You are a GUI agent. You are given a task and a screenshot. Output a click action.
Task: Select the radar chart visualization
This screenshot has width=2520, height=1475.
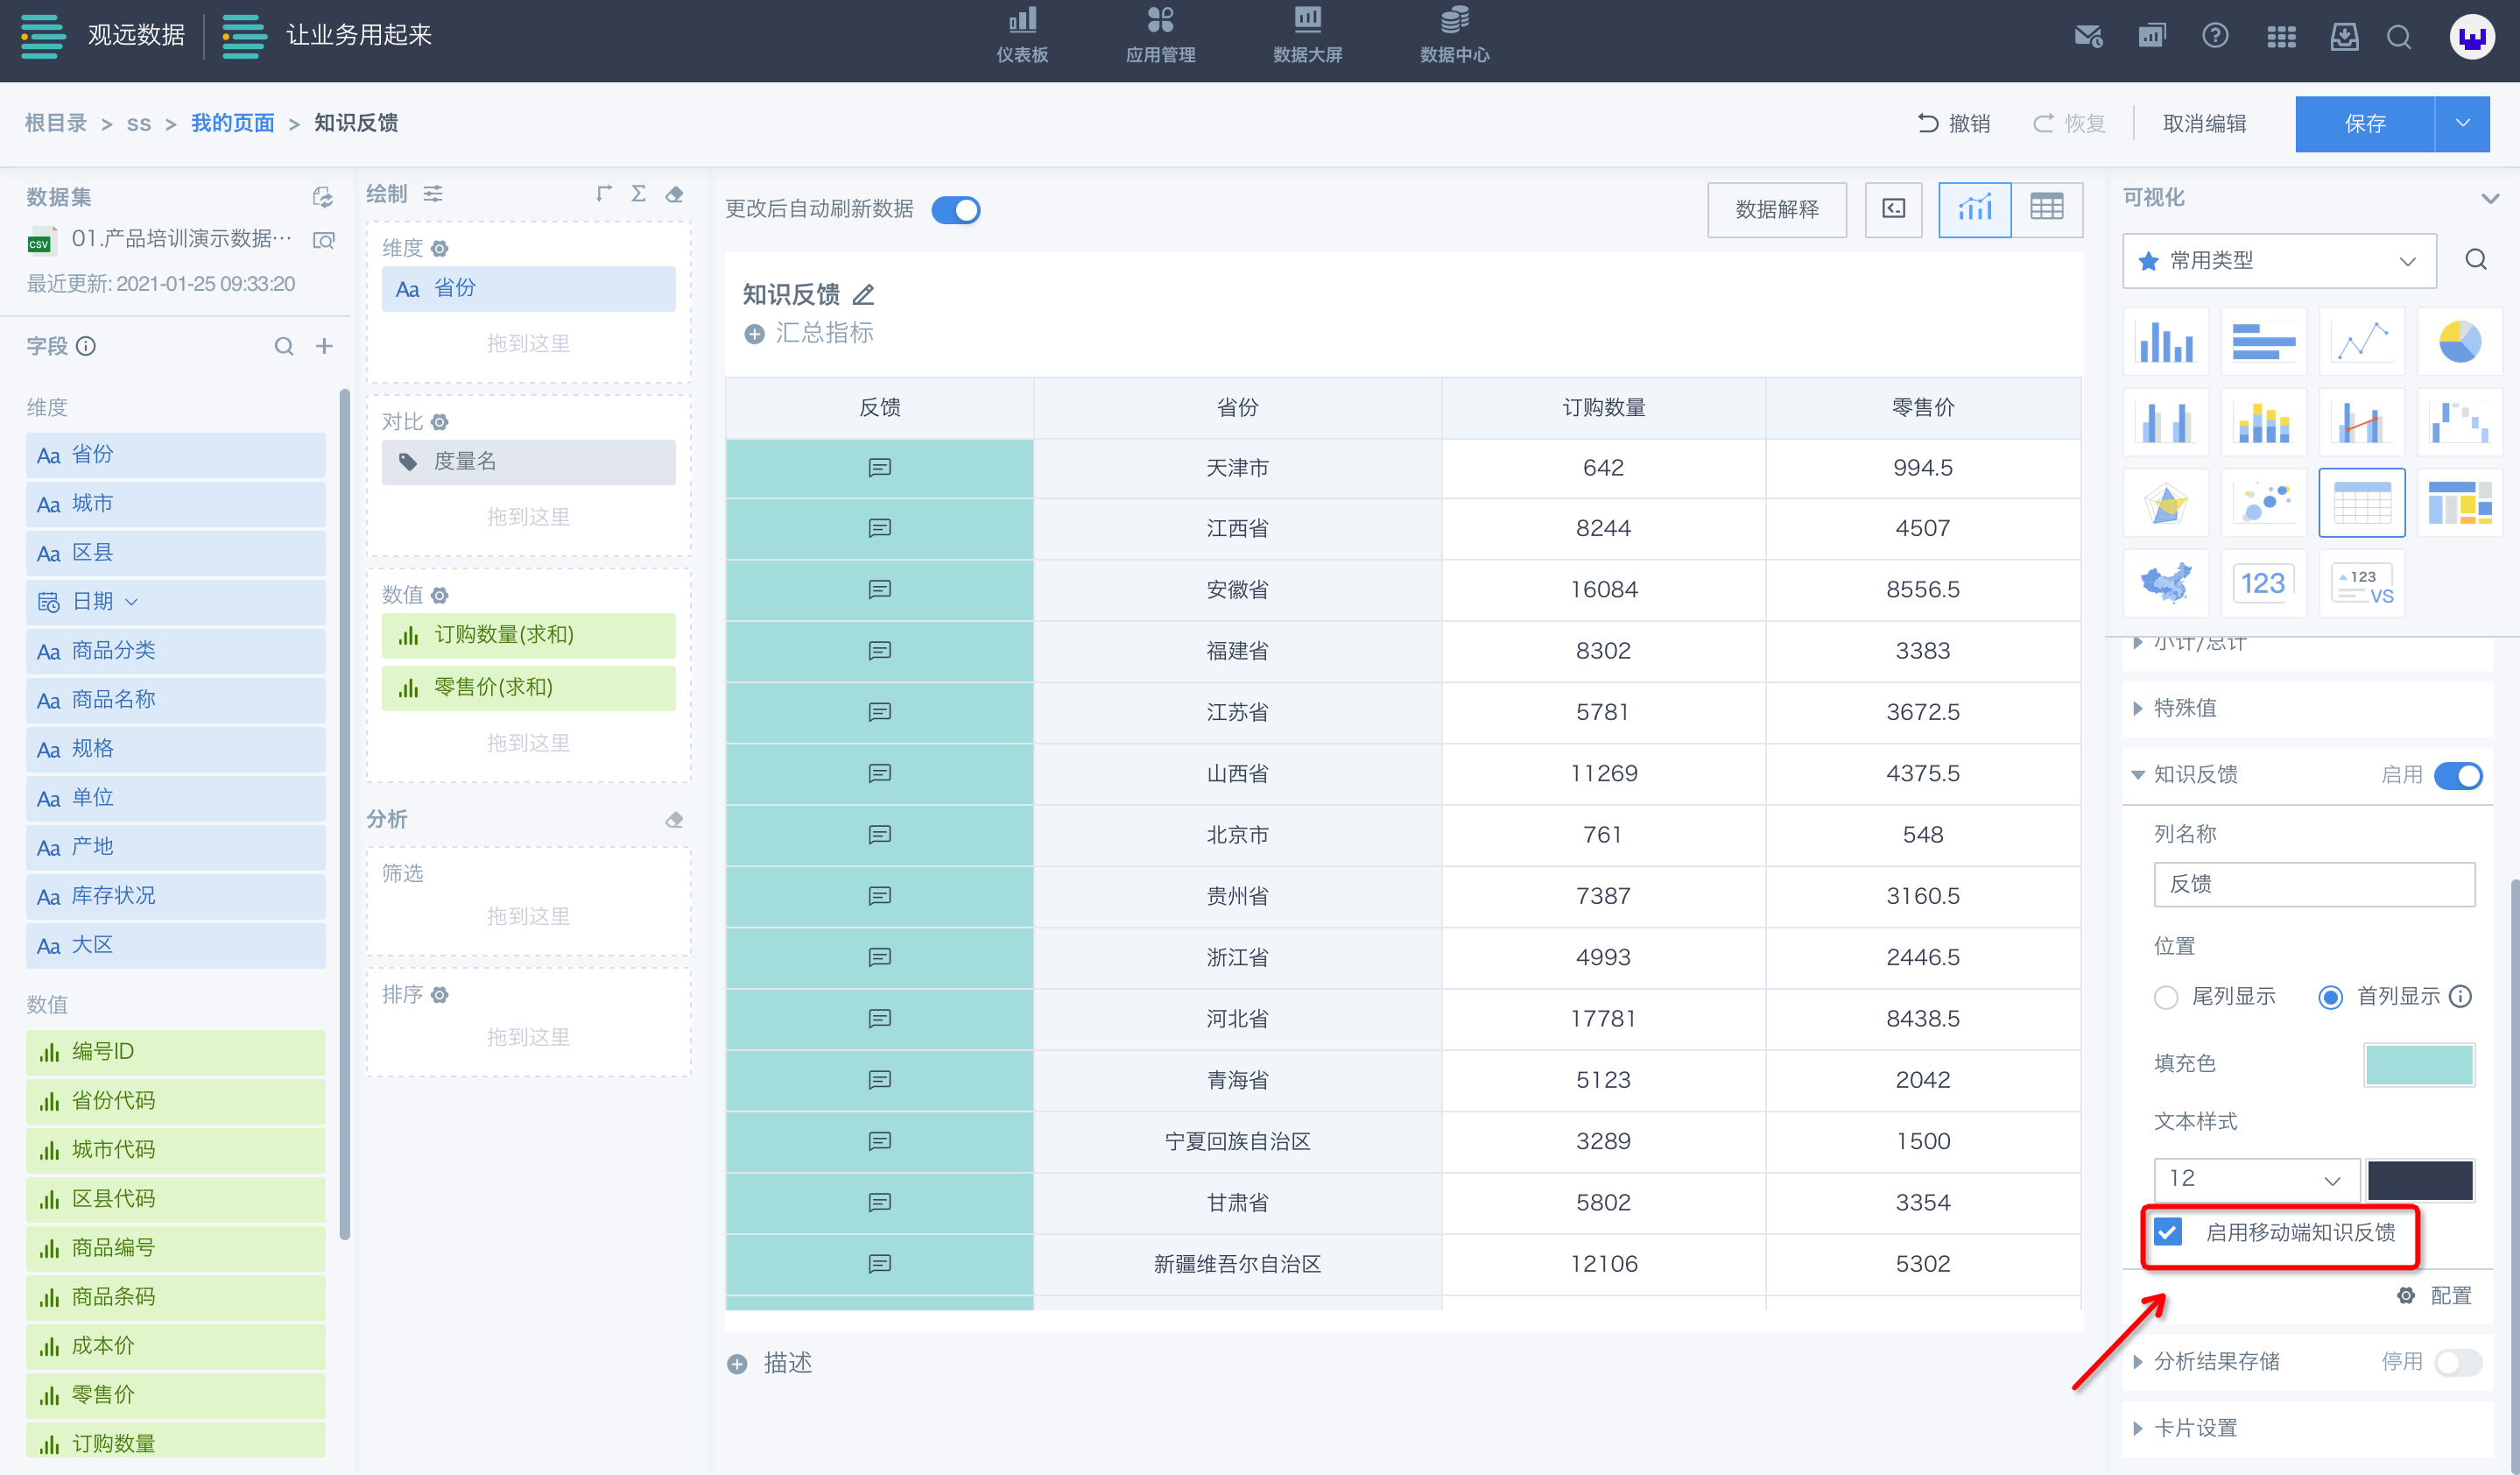tap(2166, 502)
